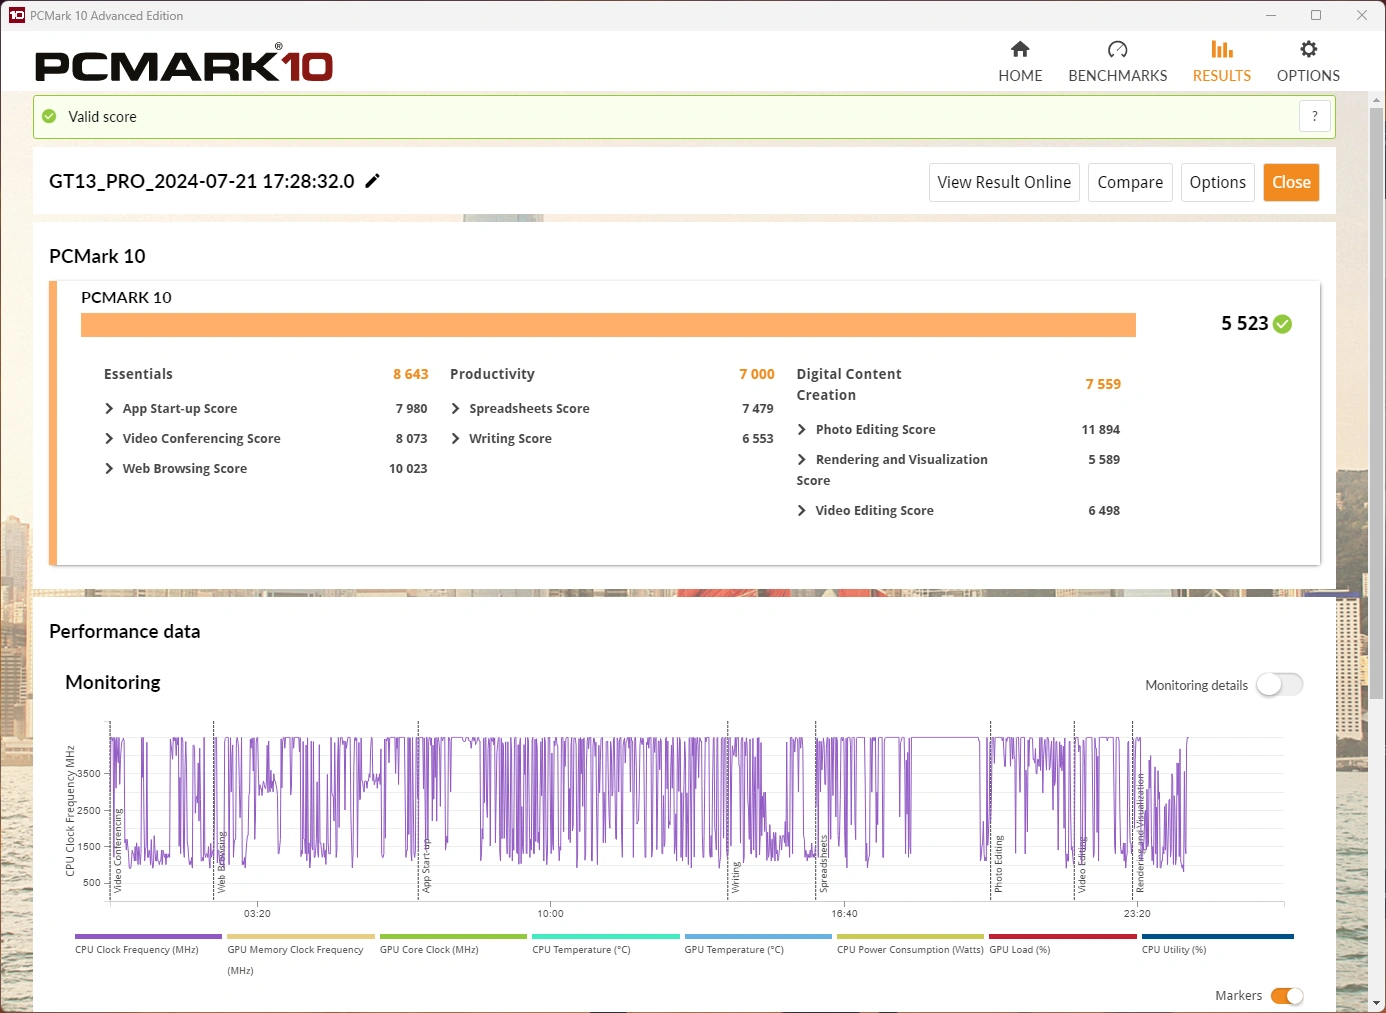Image resolution: width=1386 pixels, height=1013 pixels.
Task: Click the scrollbar up arrow
Action: pos(1377,100)
